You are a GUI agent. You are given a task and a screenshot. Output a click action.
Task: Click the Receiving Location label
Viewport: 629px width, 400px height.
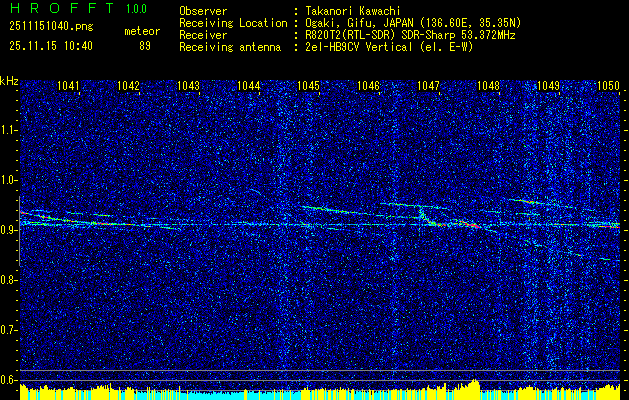(x=233, y=23)
